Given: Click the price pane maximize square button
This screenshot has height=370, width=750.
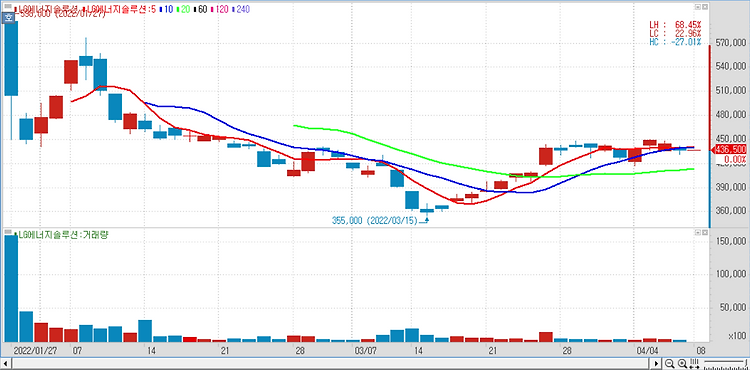Looking at the screenshot, I should [704, 8].
